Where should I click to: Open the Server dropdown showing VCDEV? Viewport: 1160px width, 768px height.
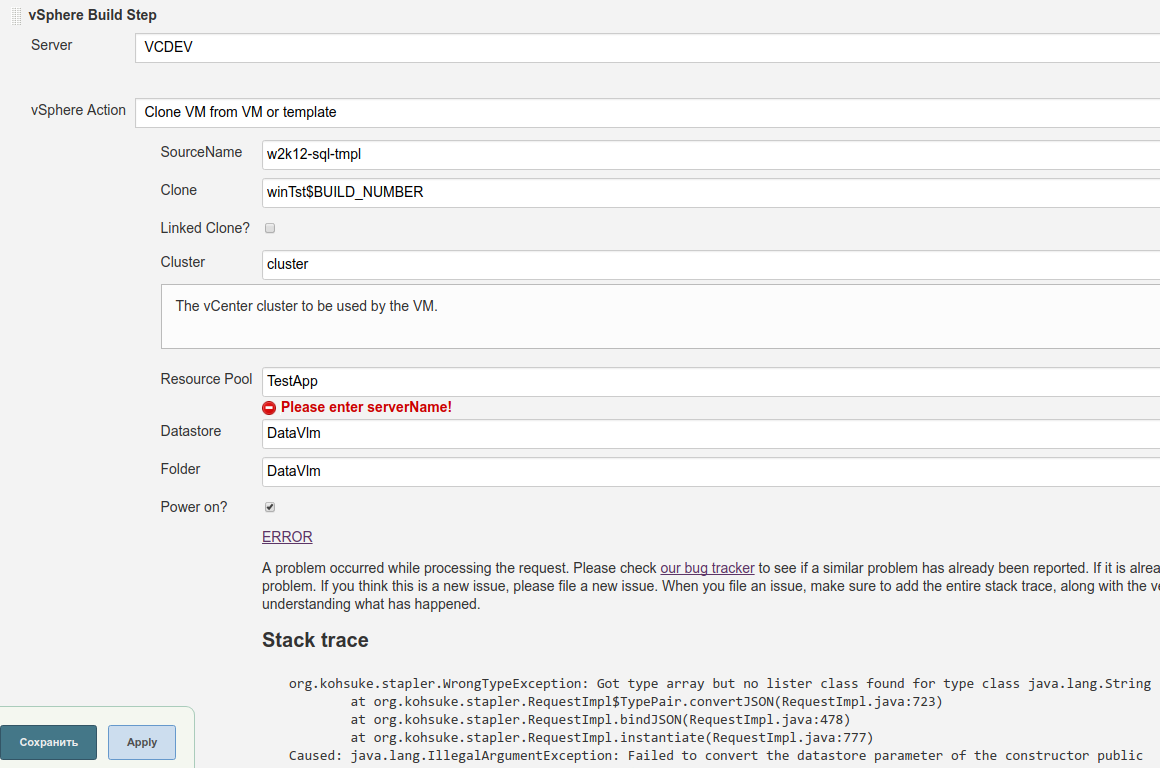point(646,48)
